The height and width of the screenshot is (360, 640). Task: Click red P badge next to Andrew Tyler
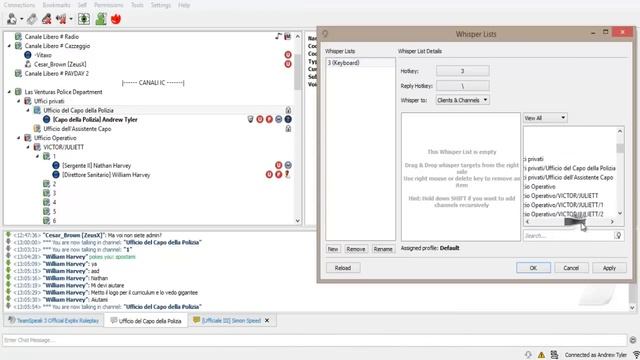(269, 119)
